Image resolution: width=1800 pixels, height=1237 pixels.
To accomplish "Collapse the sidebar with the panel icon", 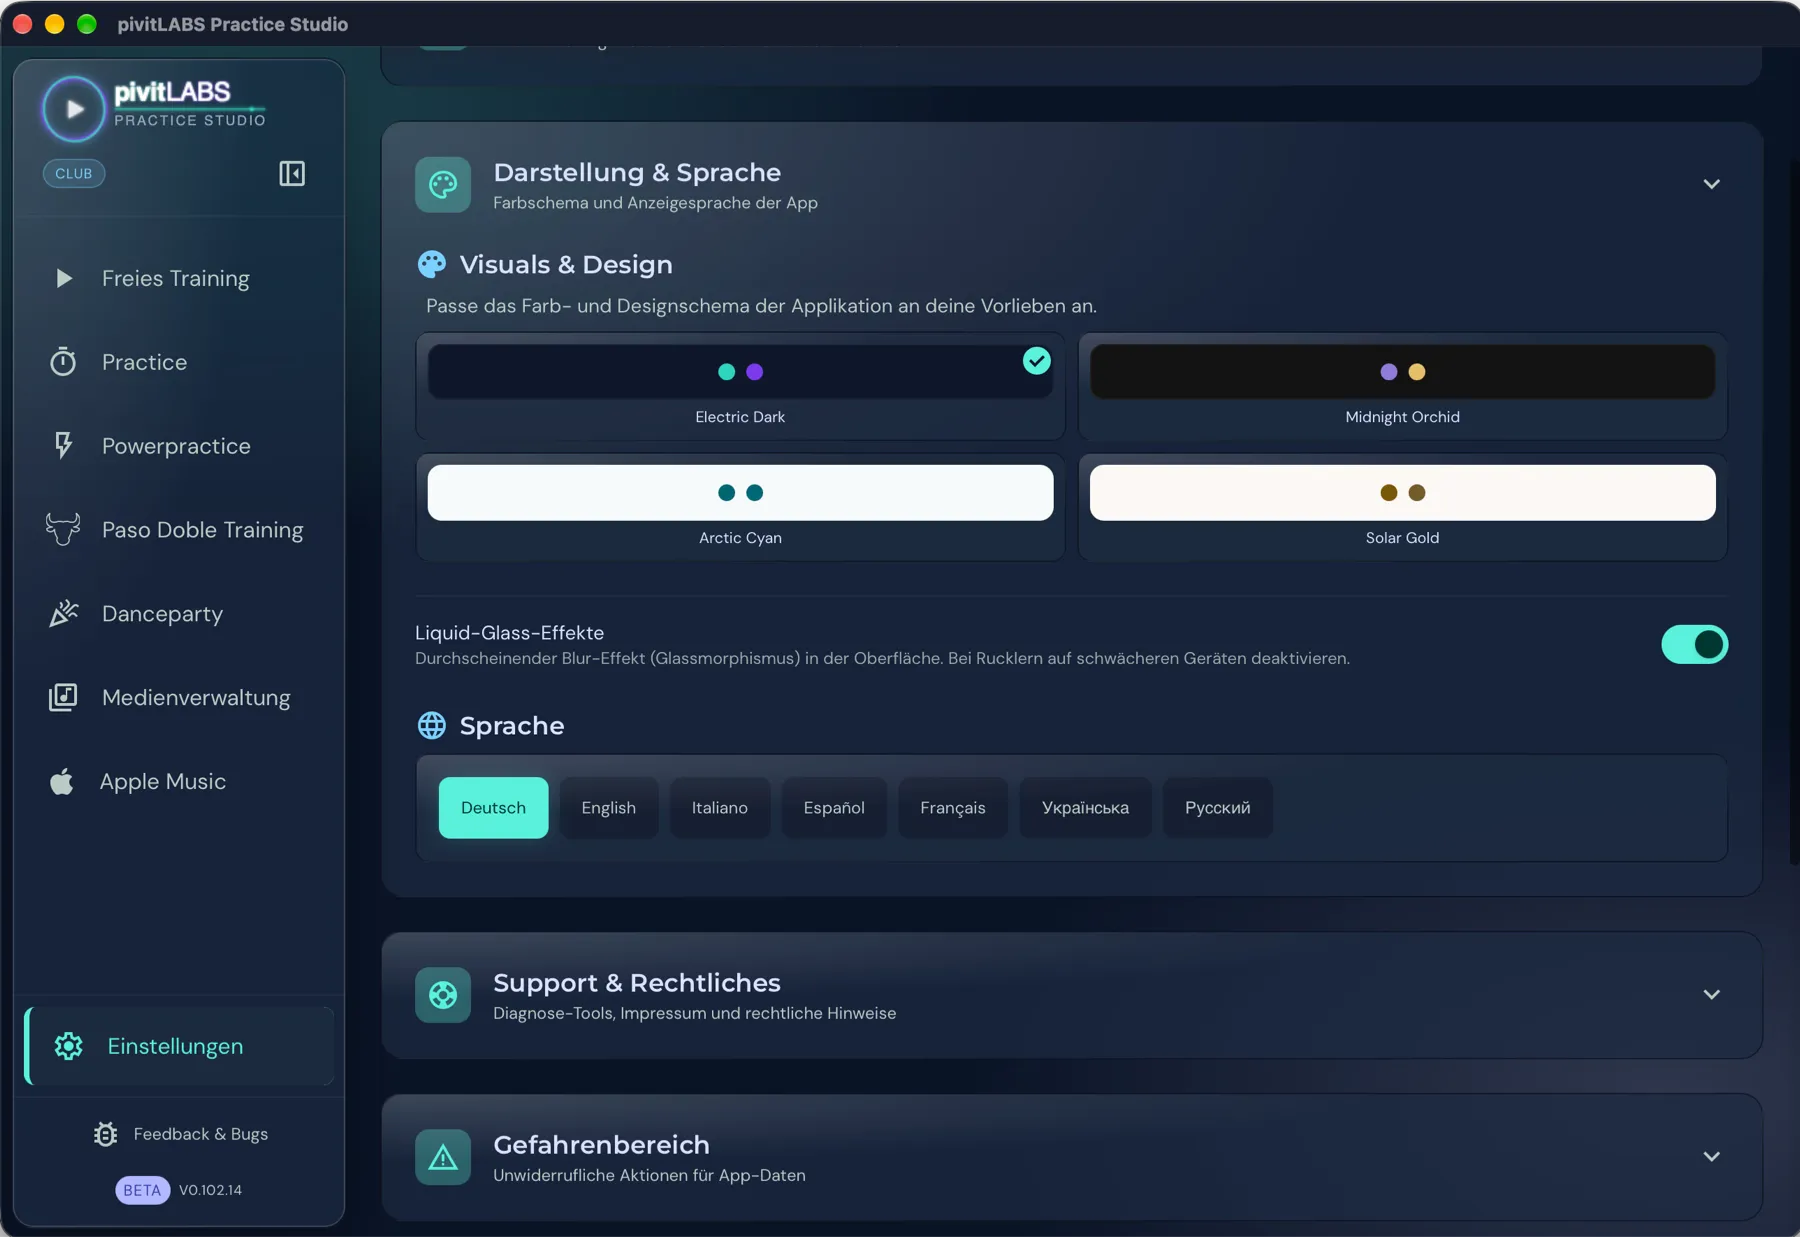I will (x=292, y=174).
